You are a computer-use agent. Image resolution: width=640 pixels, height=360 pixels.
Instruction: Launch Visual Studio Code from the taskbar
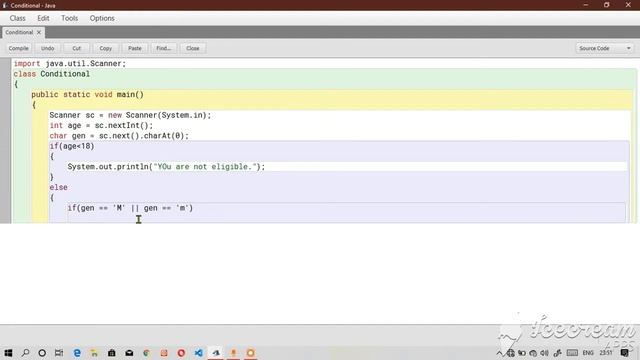pos(198,353)
